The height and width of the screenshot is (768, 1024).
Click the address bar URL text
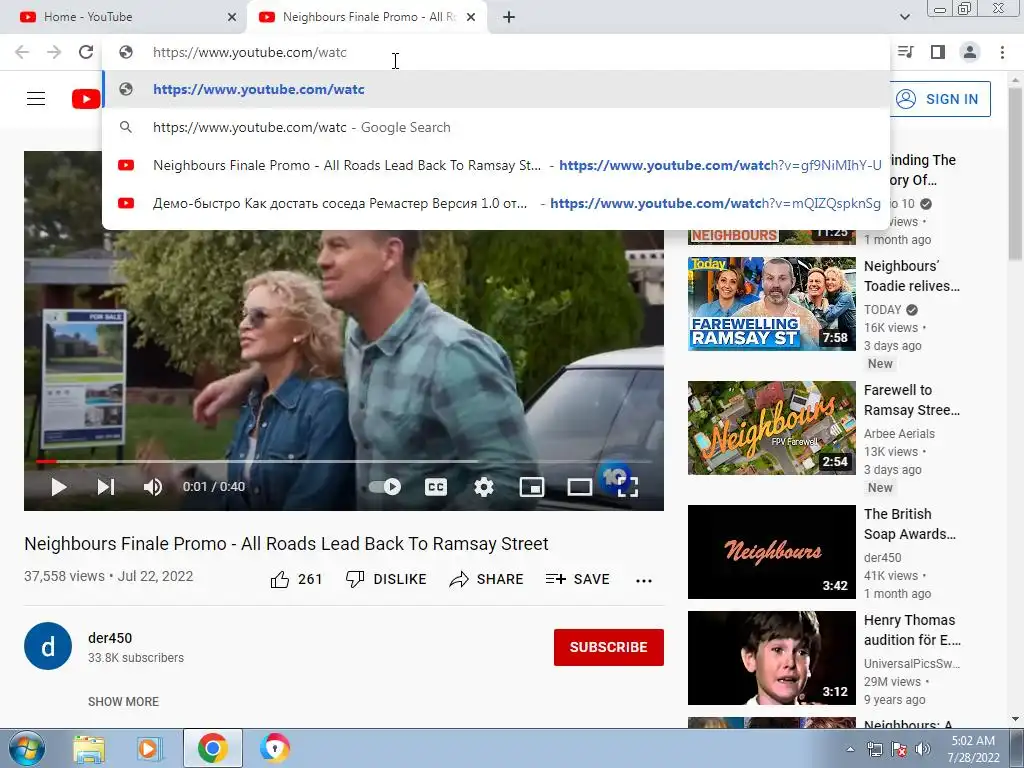[249, 52]
